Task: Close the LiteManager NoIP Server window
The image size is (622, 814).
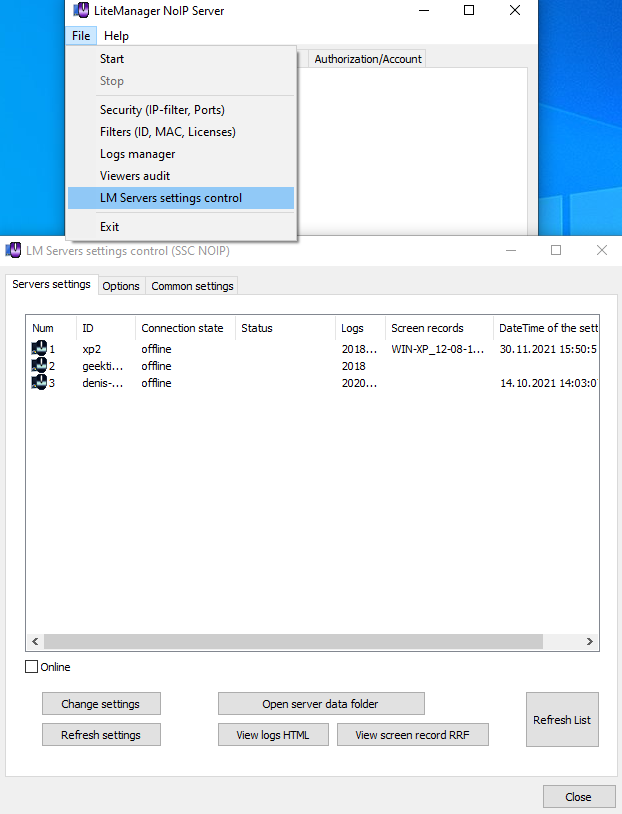Action: [515, 10]
